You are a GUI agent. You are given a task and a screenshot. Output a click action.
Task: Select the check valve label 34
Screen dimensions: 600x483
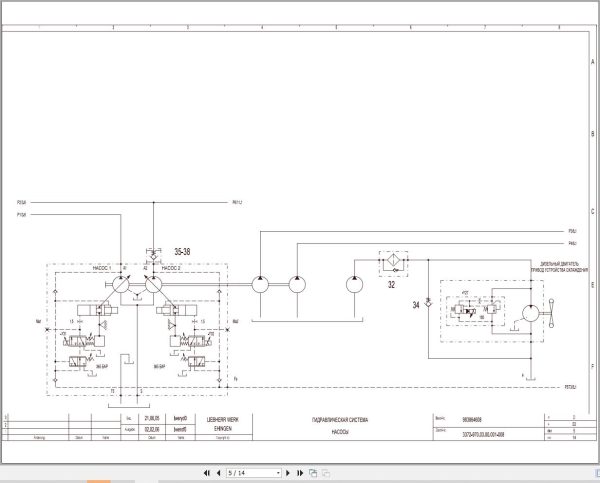[x=416, y=305]
